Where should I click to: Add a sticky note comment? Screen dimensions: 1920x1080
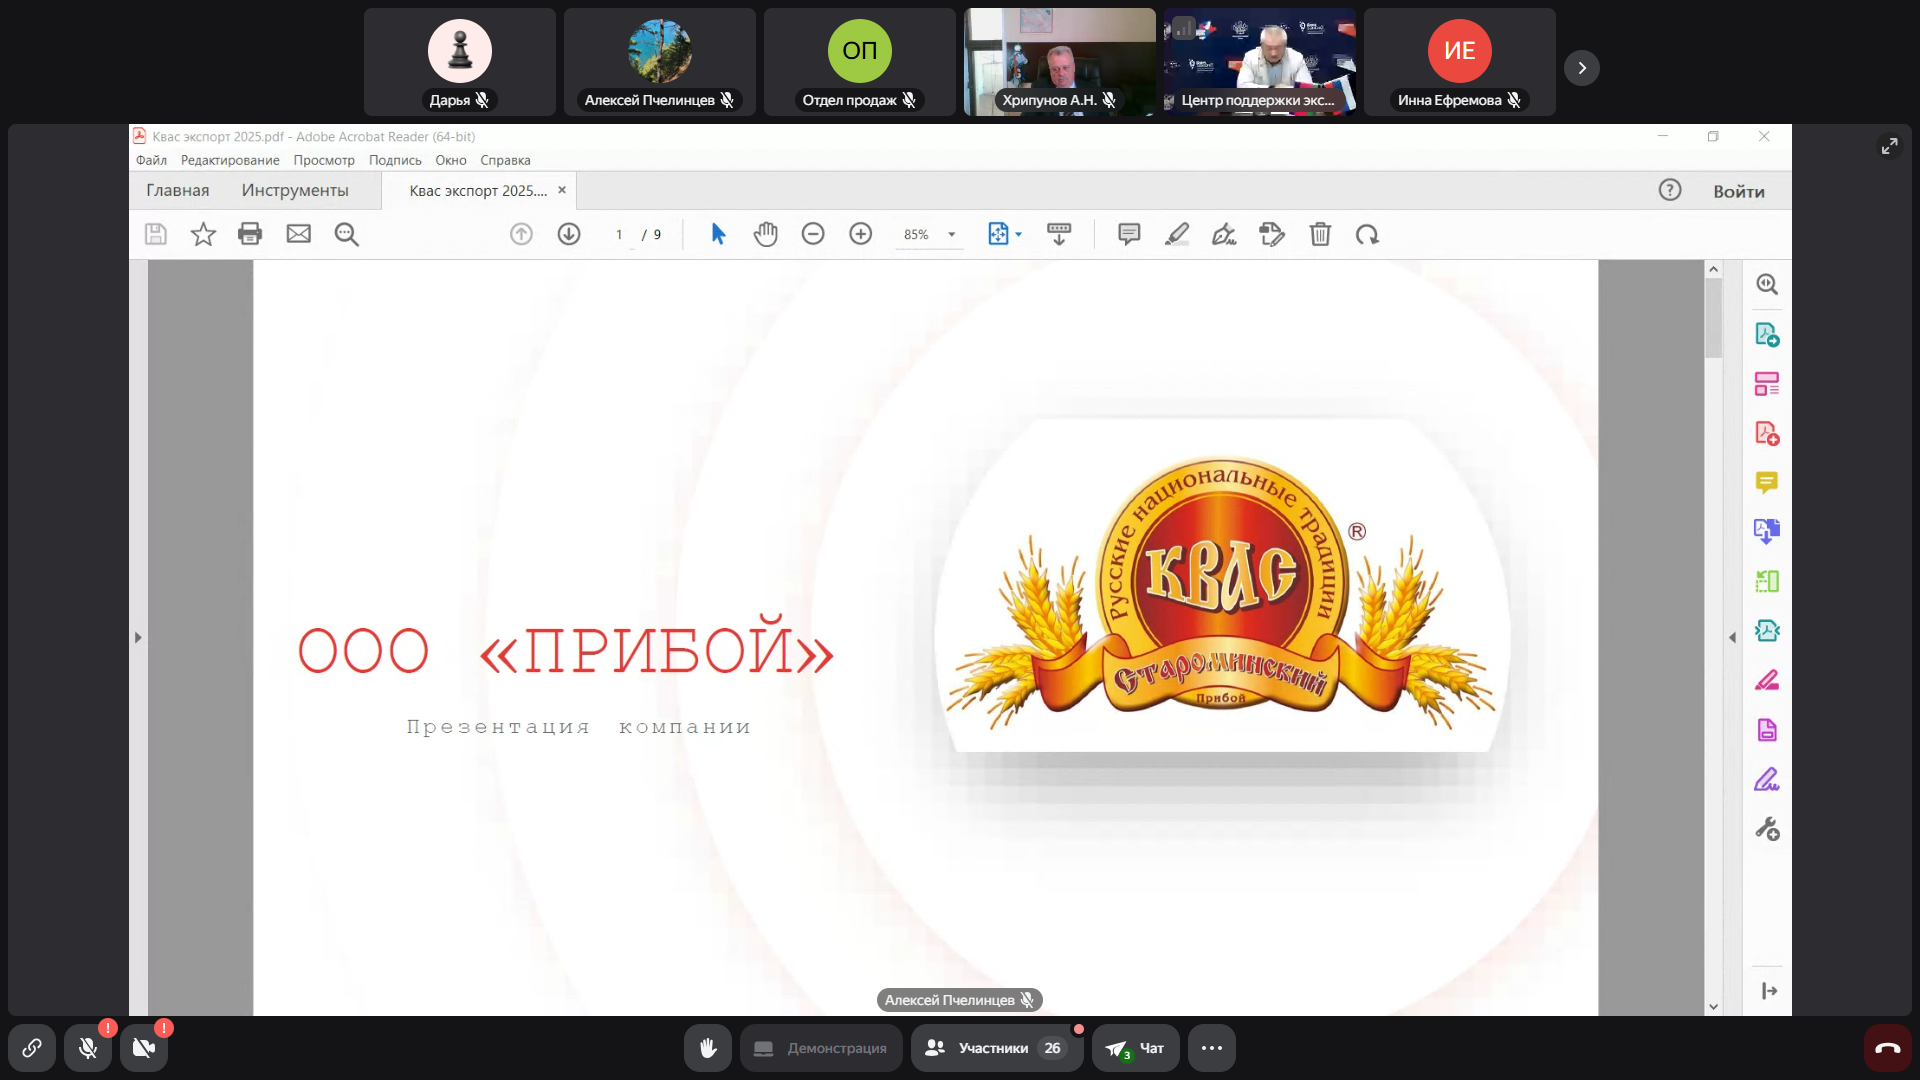pyautogui.click(x=1129, y=234)
